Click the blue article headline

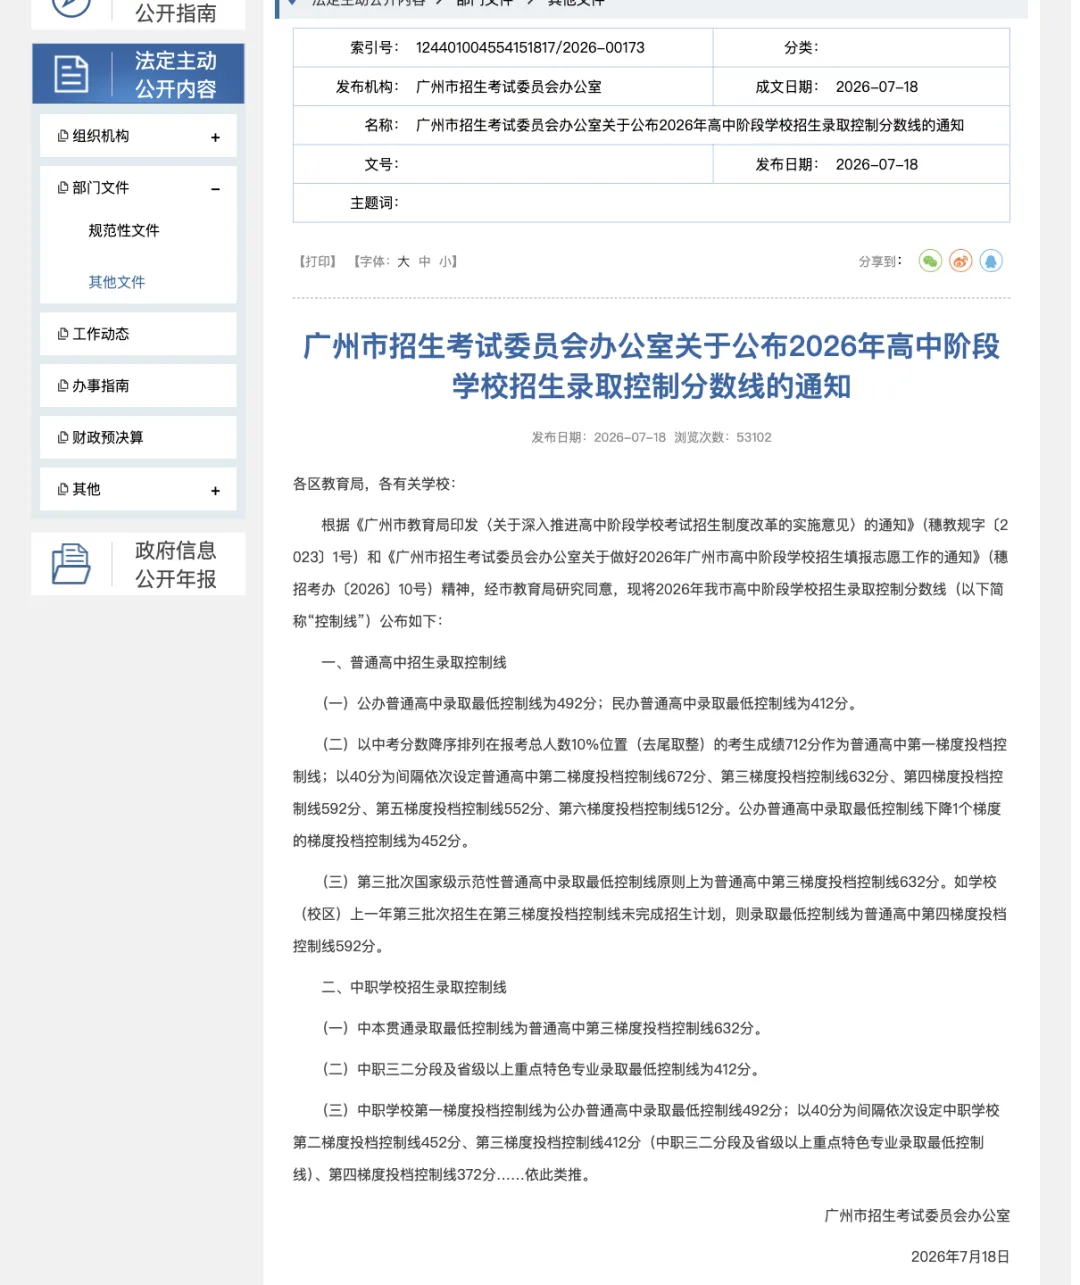pyautogui.click(x=651, y=366)
